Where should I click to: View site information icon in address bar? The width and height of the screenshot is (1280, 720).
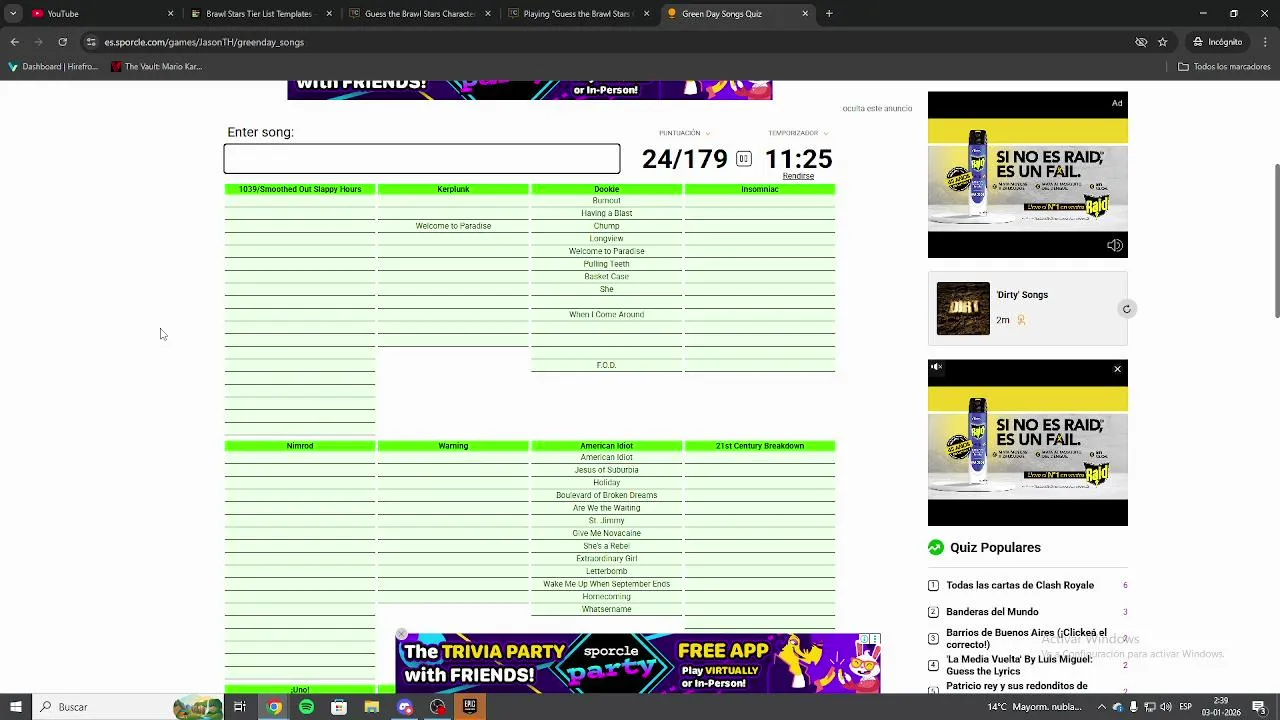[91, 42]
